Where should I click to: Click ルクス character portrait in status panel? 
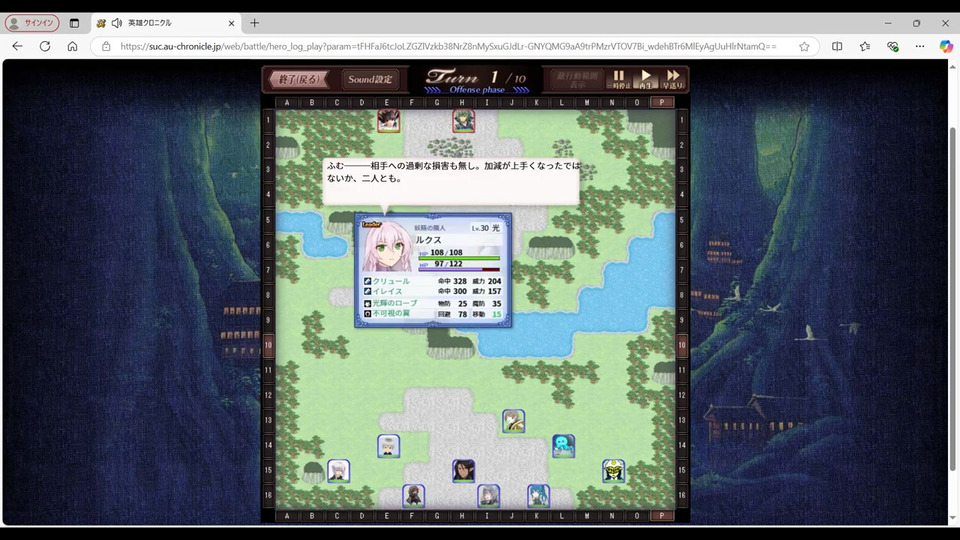(387, 247)
